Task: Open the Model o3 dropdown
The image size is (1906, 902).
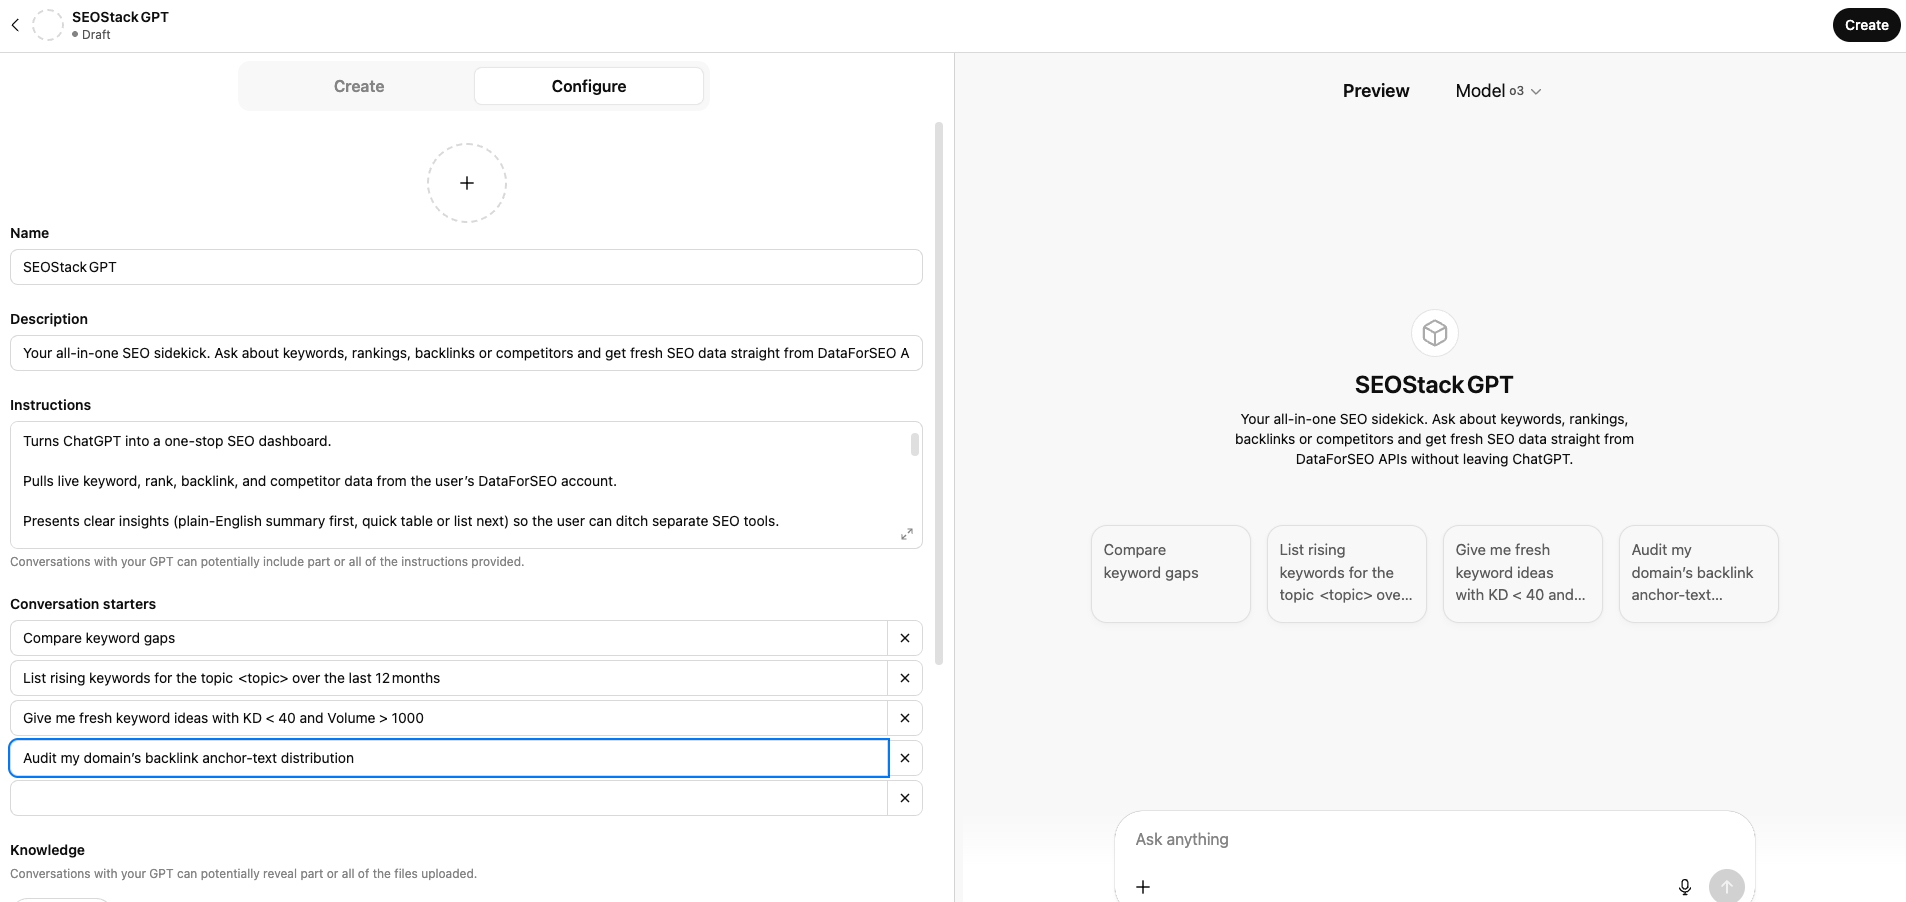Action: 1498,91
